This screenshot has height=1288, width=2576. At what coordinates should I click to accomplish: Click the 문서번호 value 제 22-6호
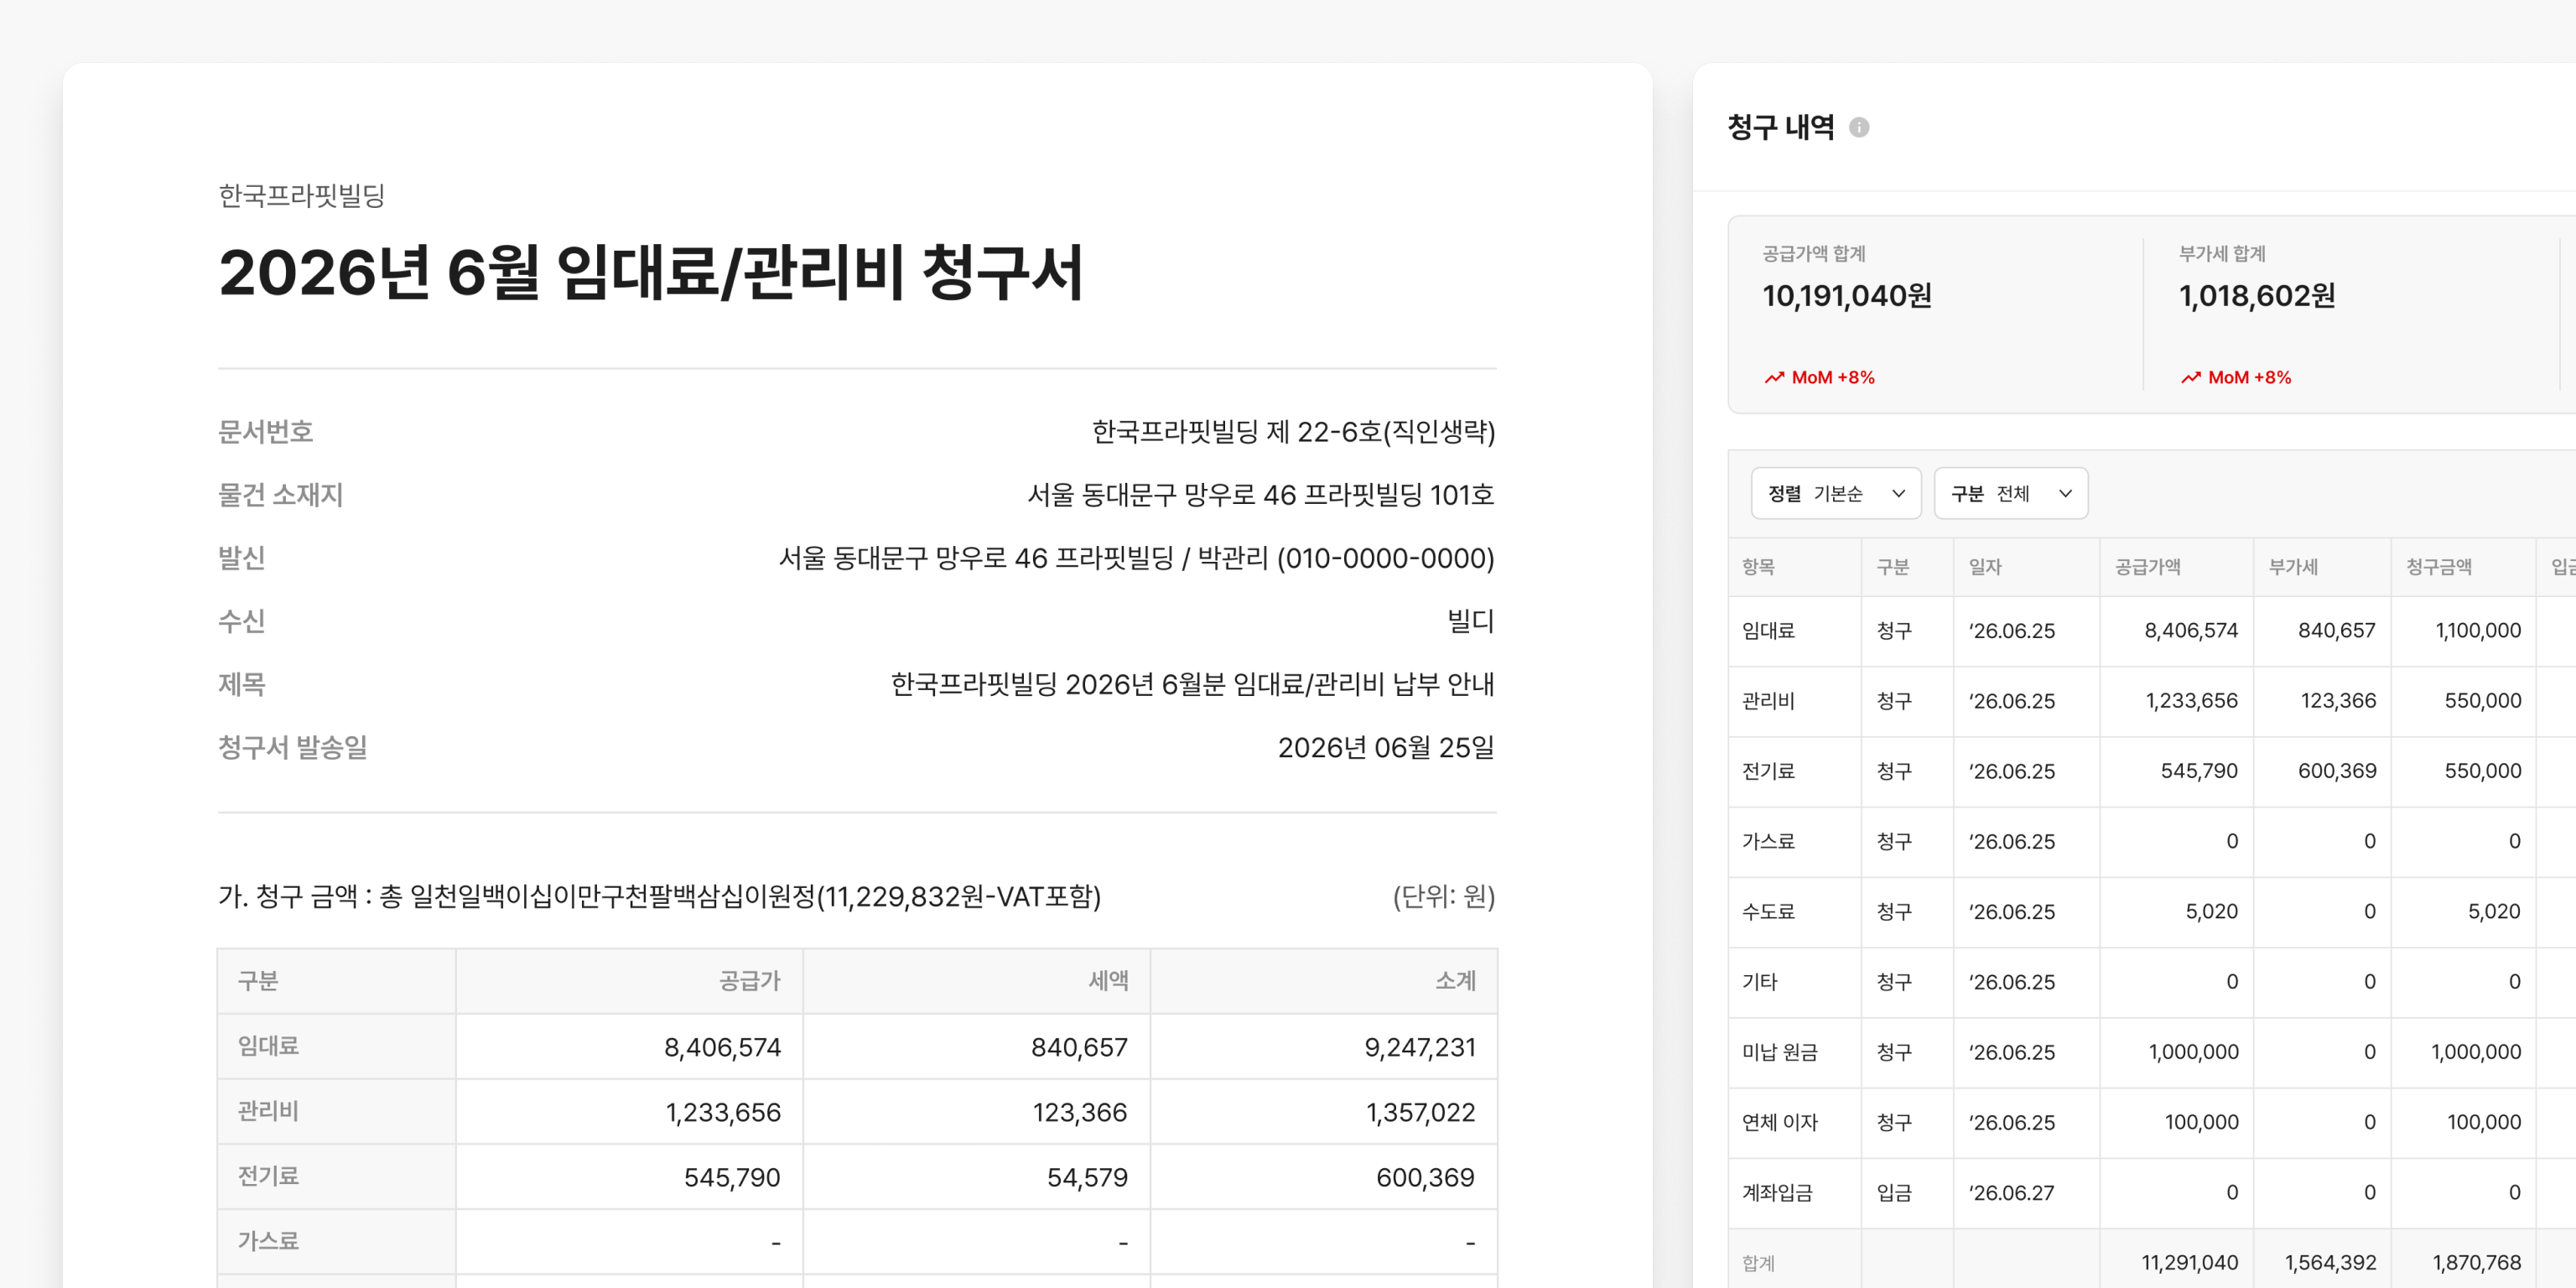click(x=1293, y=432)
